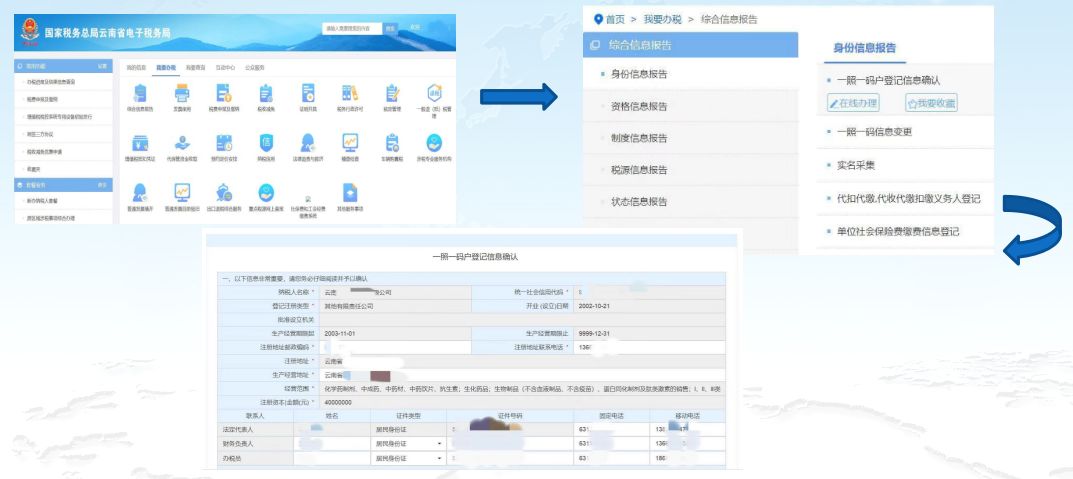Viewport: 1073px width, 479px height.
Task: Click the 注册地址邮政编码 input field
Action: 395,348
